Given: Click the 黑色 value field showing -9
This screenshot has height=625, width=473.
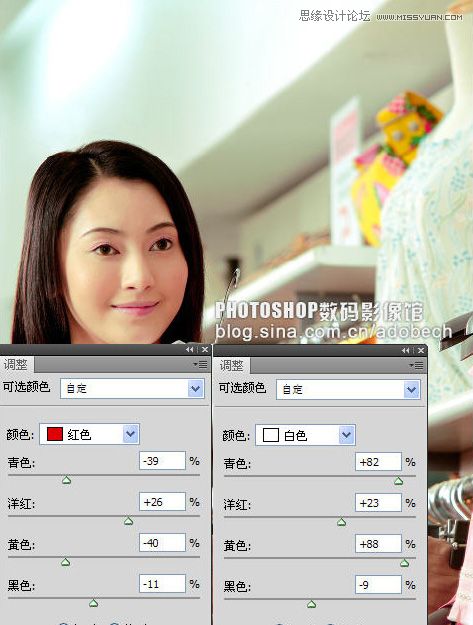Looking at the screenshot, I should pyautogui.click(x=378, y=585).
